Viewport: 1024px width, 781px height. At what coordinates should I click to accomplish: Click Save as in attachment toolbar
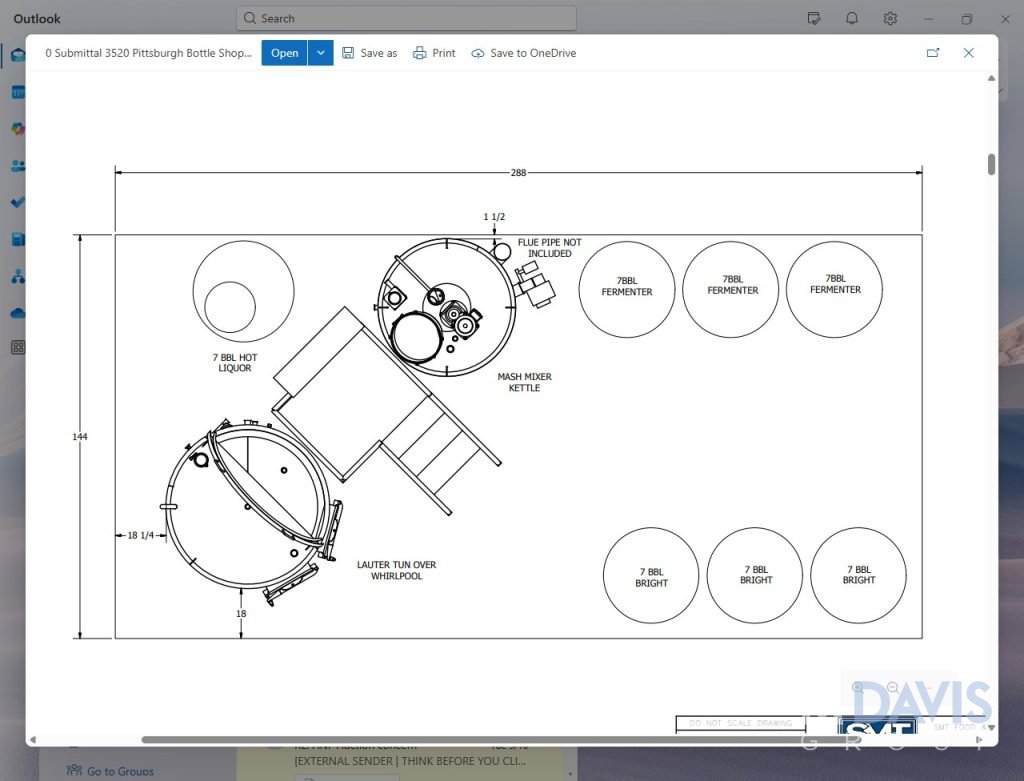click(369, 53)
